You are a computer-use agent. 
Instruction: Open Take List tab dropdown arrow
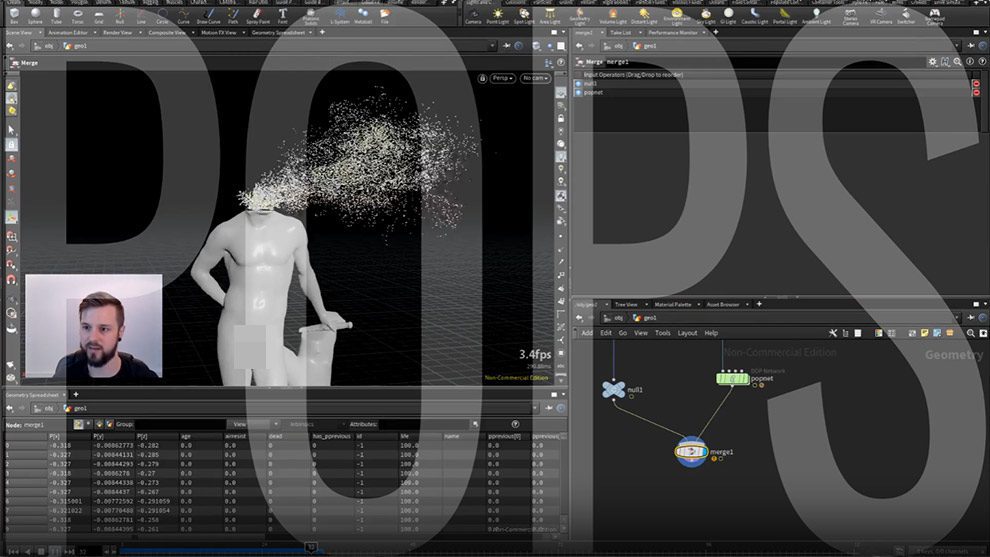640,32
